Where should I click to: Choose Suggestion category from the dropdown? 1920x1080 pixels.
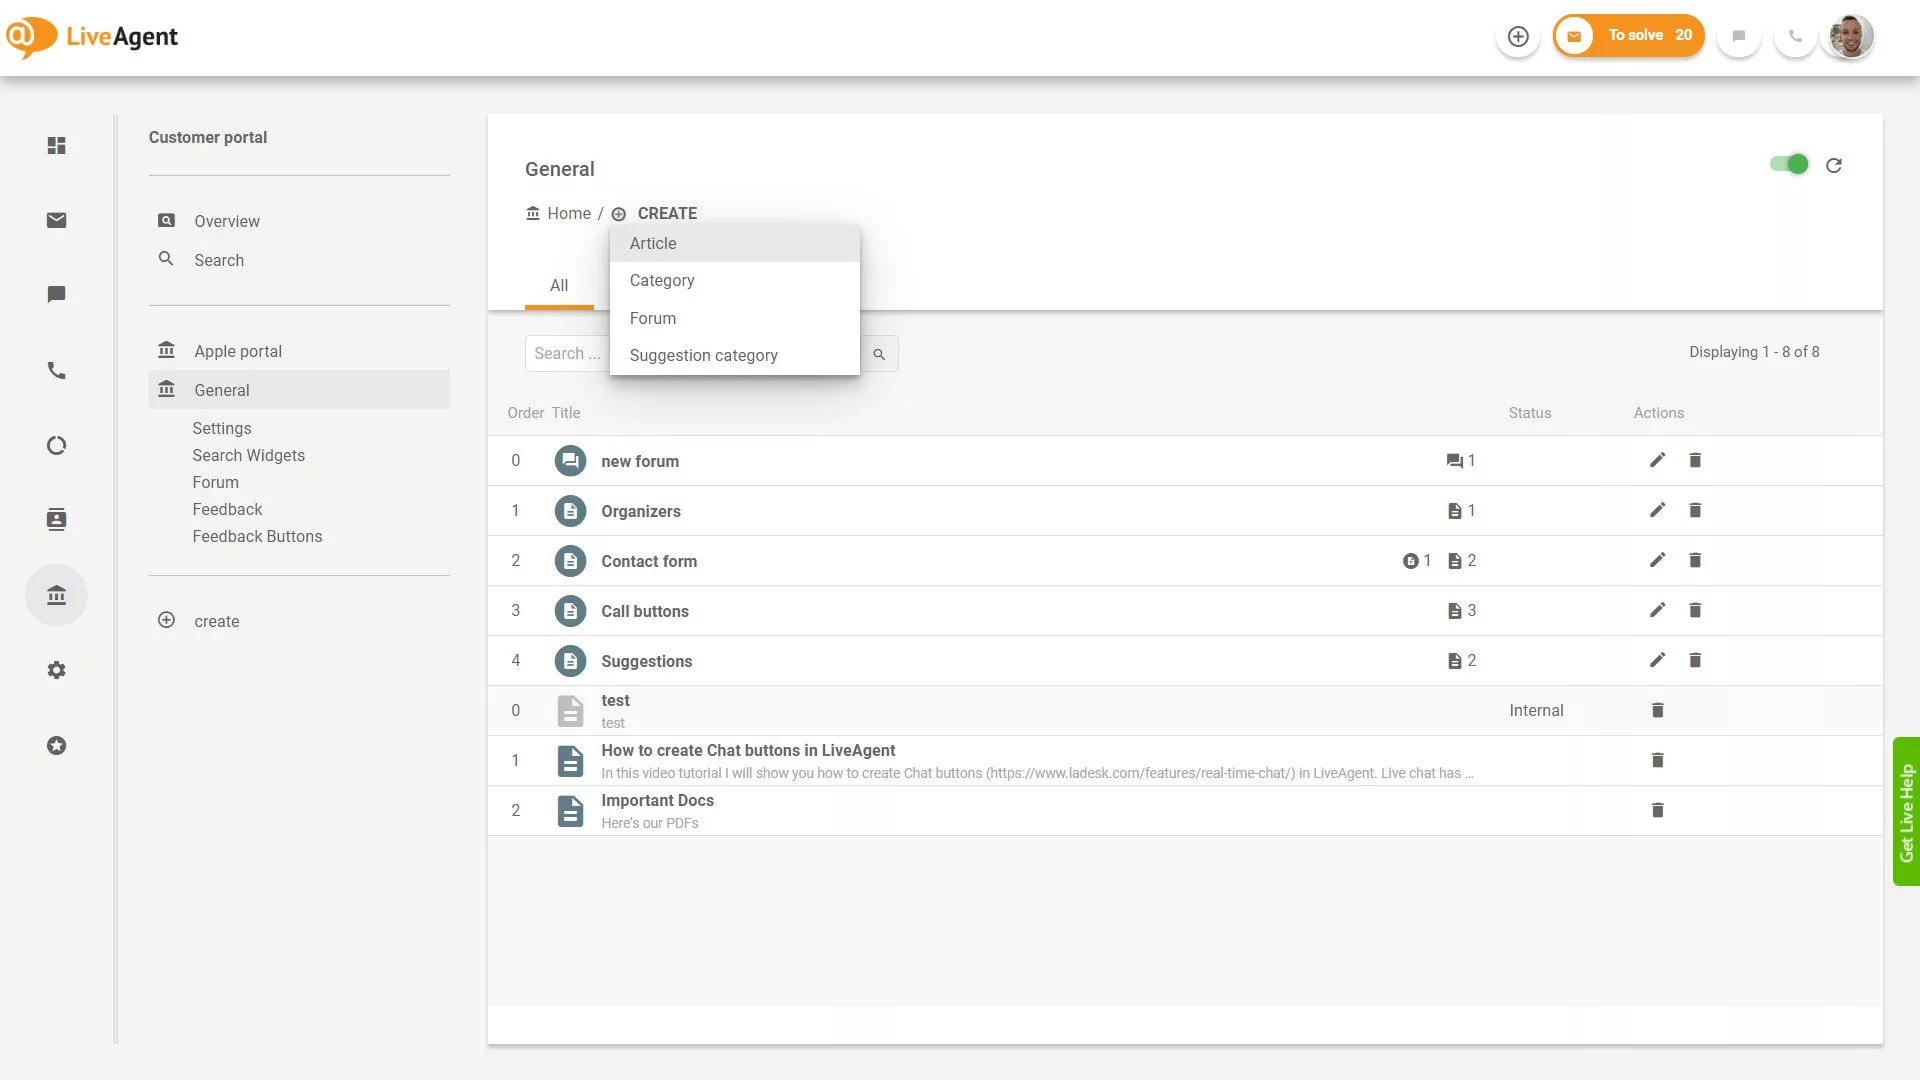tap(703, 355)
